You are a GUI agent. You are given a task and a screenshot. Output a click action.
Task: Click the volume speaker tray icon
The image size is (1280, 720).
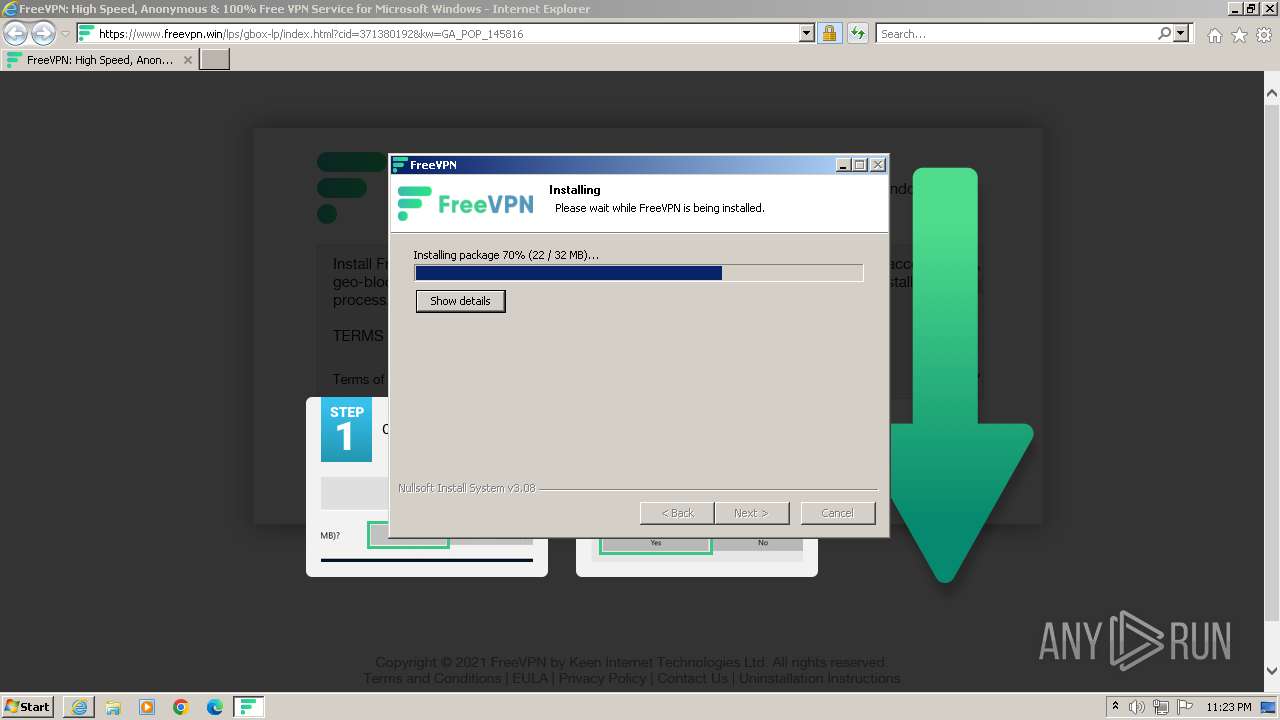point(1136,707)
